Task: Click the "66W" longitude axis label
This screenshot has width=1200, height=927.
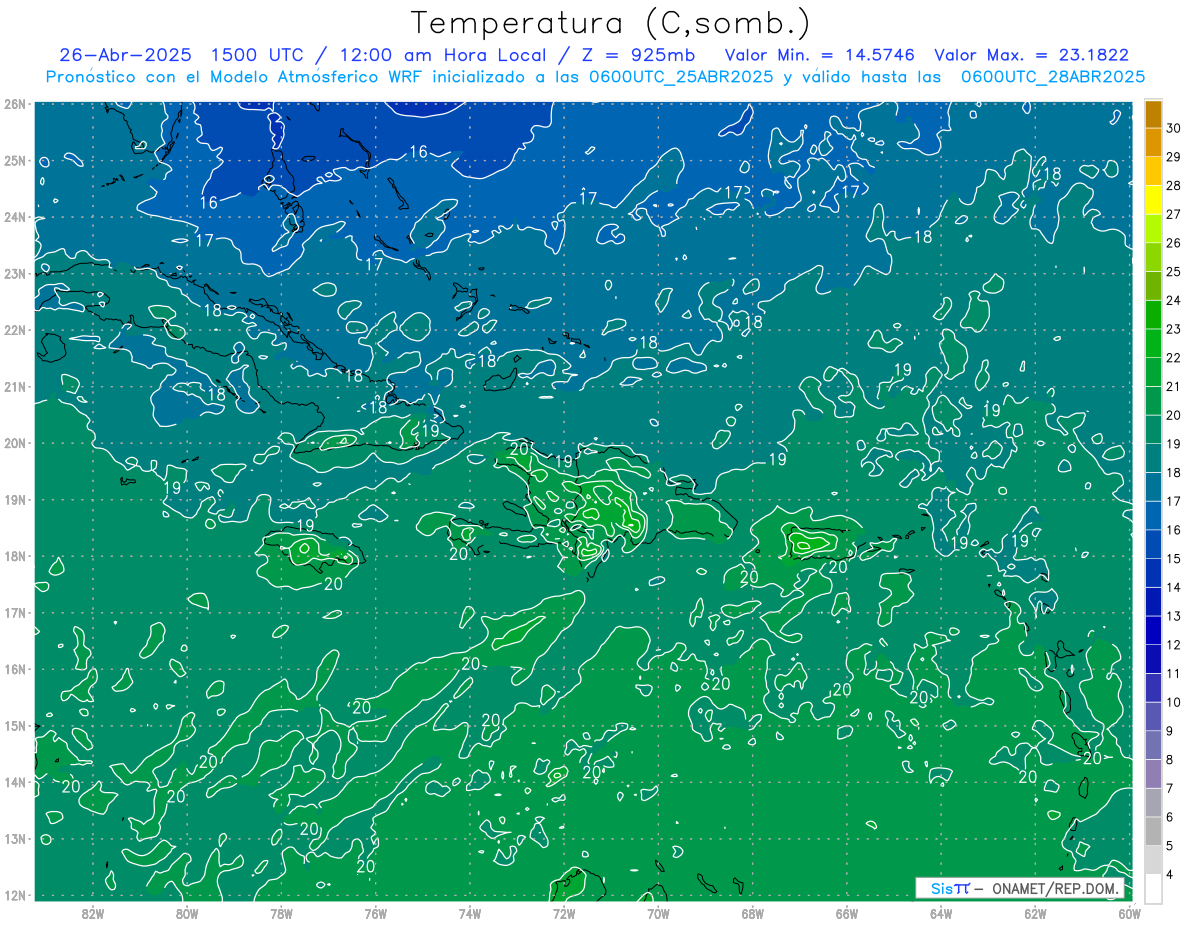Action: [847, 913]
